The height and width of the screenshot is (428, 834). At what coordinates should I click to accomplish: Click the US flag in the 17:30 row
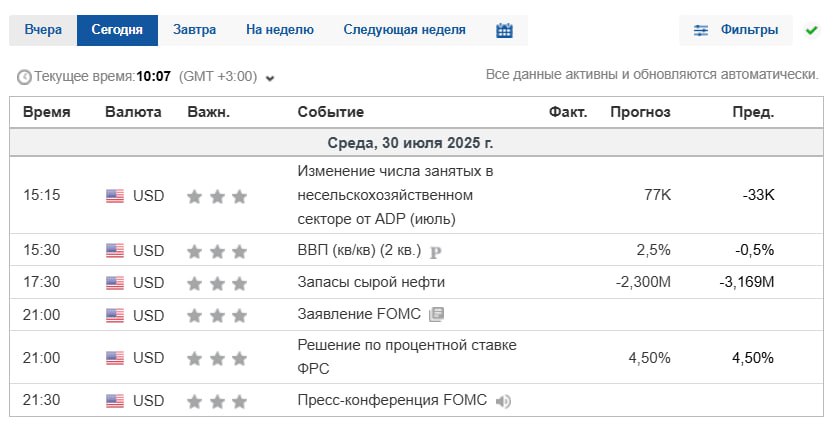tap(115, 283)
